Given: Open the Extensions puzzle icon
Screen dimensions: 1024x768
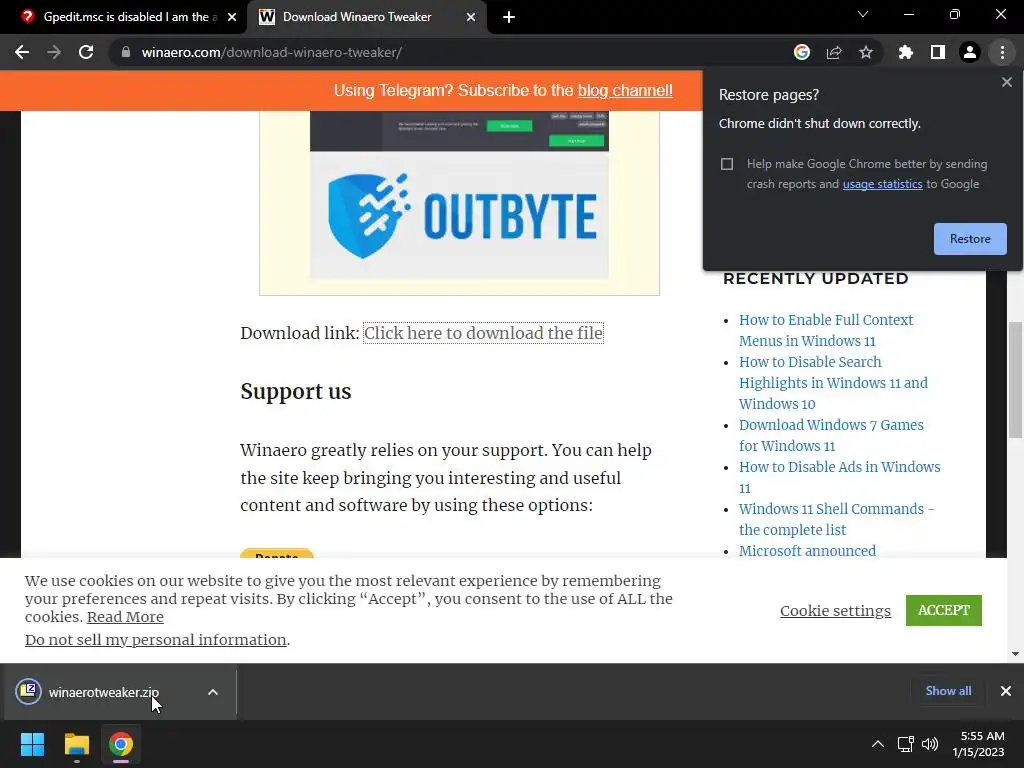Looking at the screenshot, I should tap(906, 52).
